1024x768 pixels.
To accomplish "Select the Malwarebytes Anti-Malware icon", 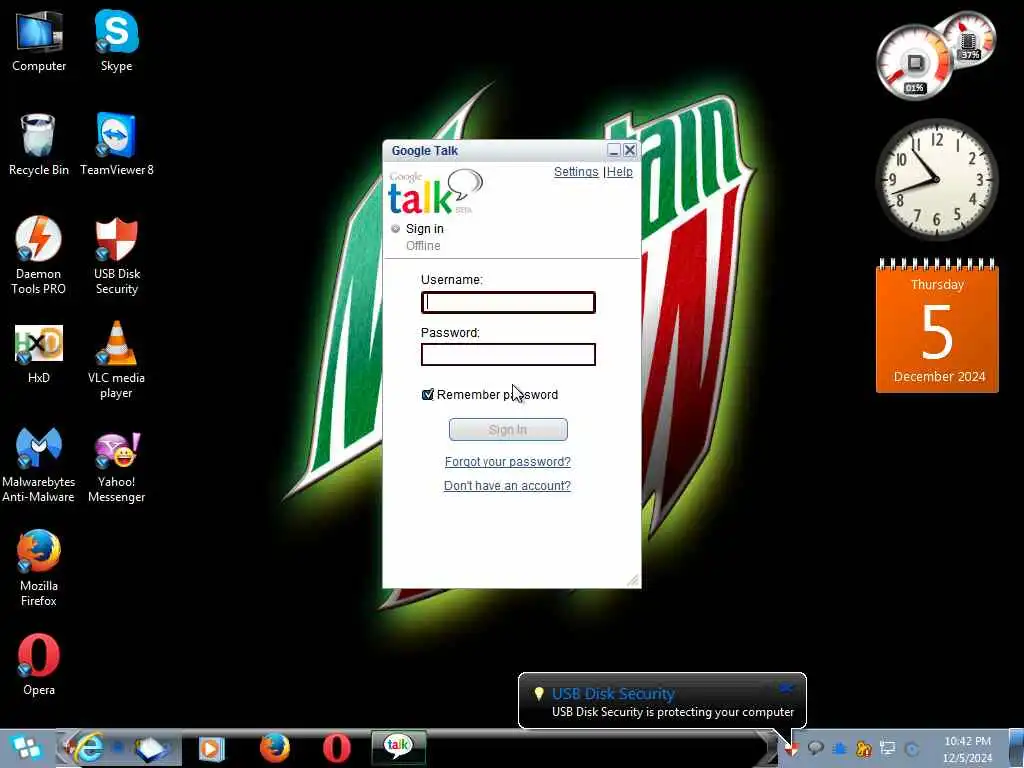I will click(39, 464).
